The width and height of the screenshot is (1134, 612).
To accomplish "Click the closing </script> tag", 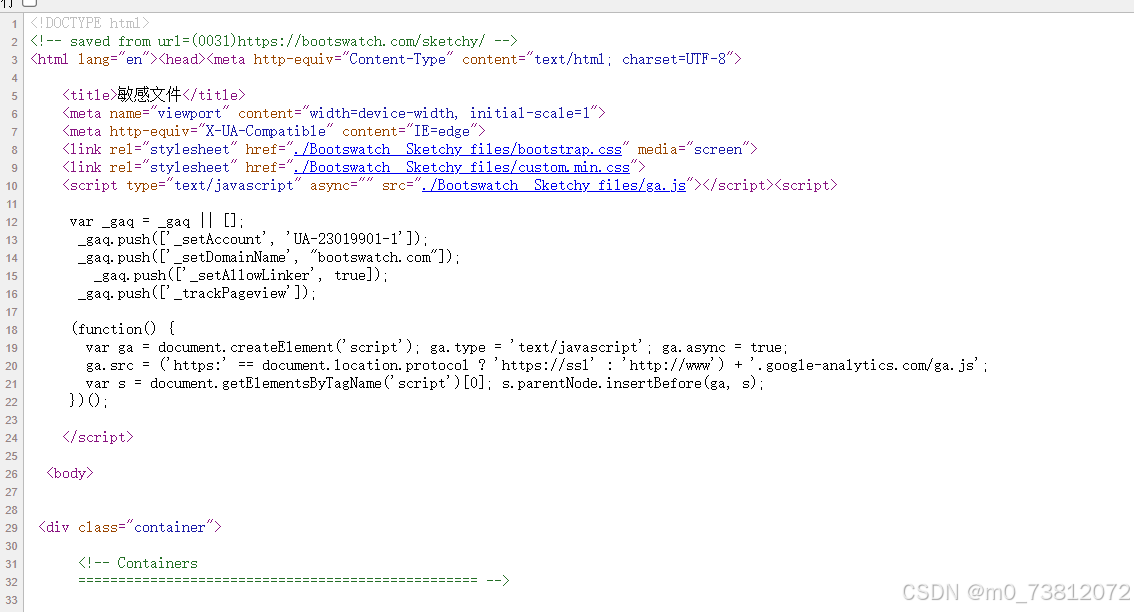I will (x=98, y=437).
